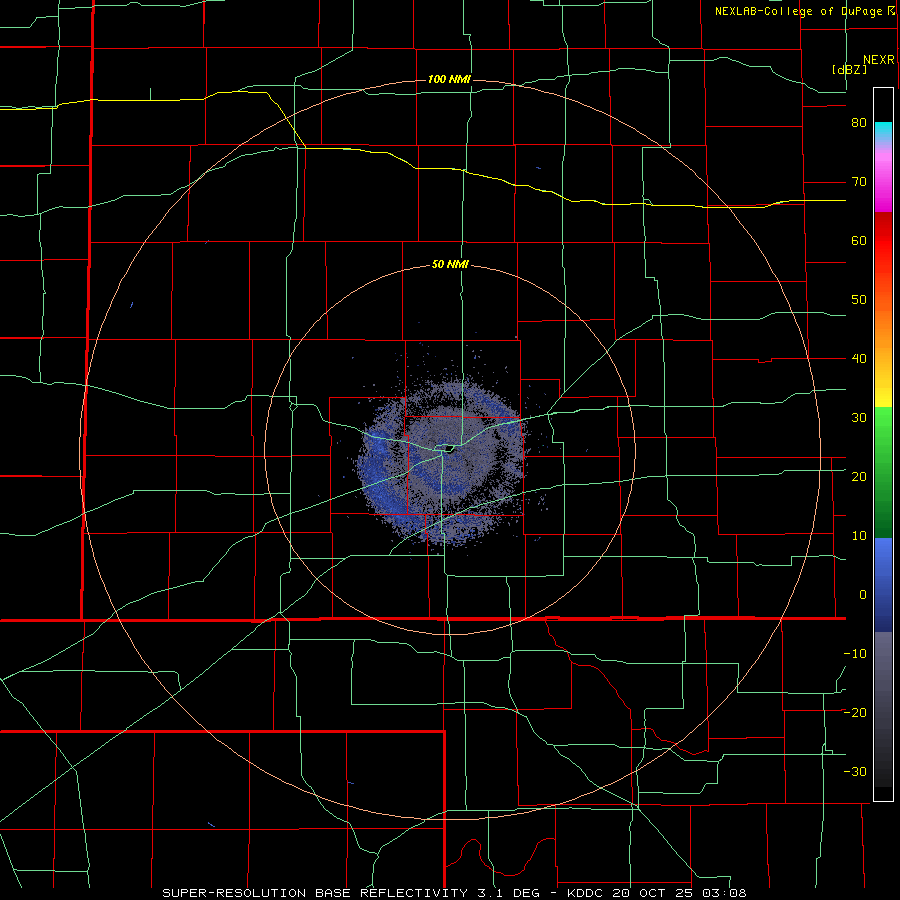
Task: Click the -30 dBZ scale label
Action: (x=855, y=771)
